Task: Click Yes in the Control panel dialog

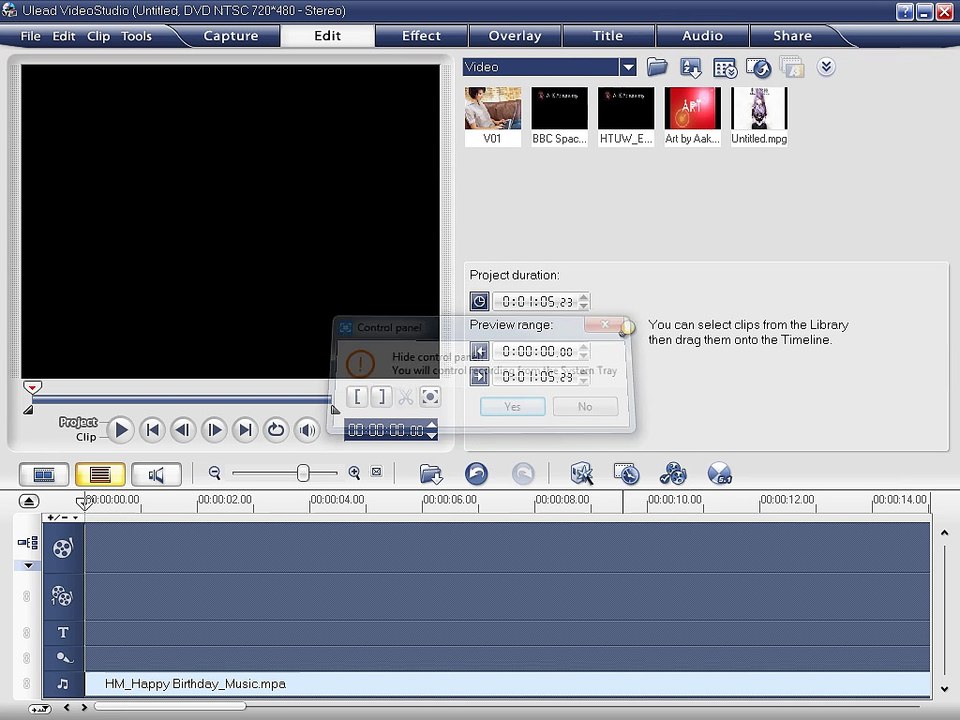Action: (x=512, y=407)
